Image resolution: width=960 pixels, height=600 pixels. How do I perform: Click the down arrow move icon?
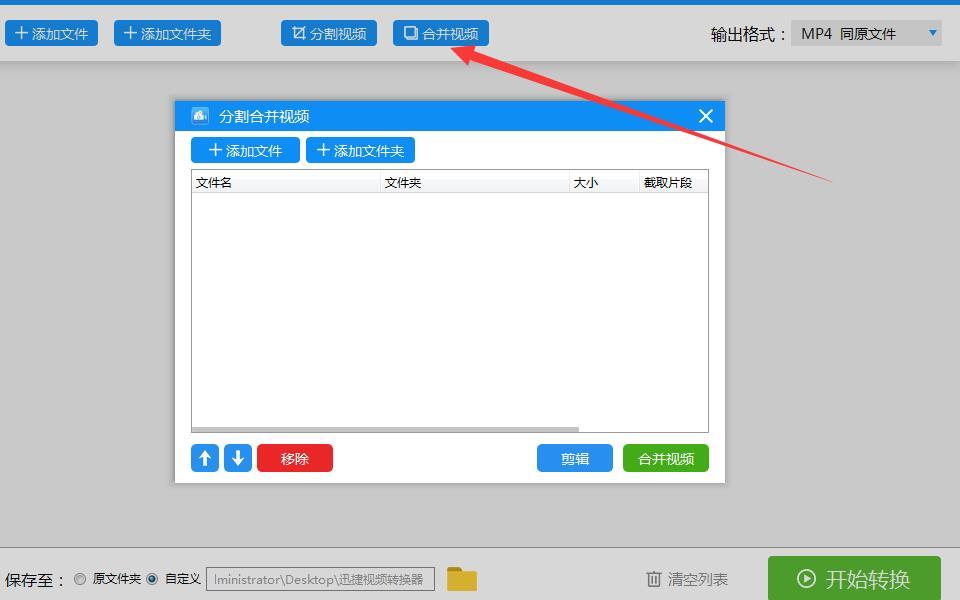click(238, 458)
